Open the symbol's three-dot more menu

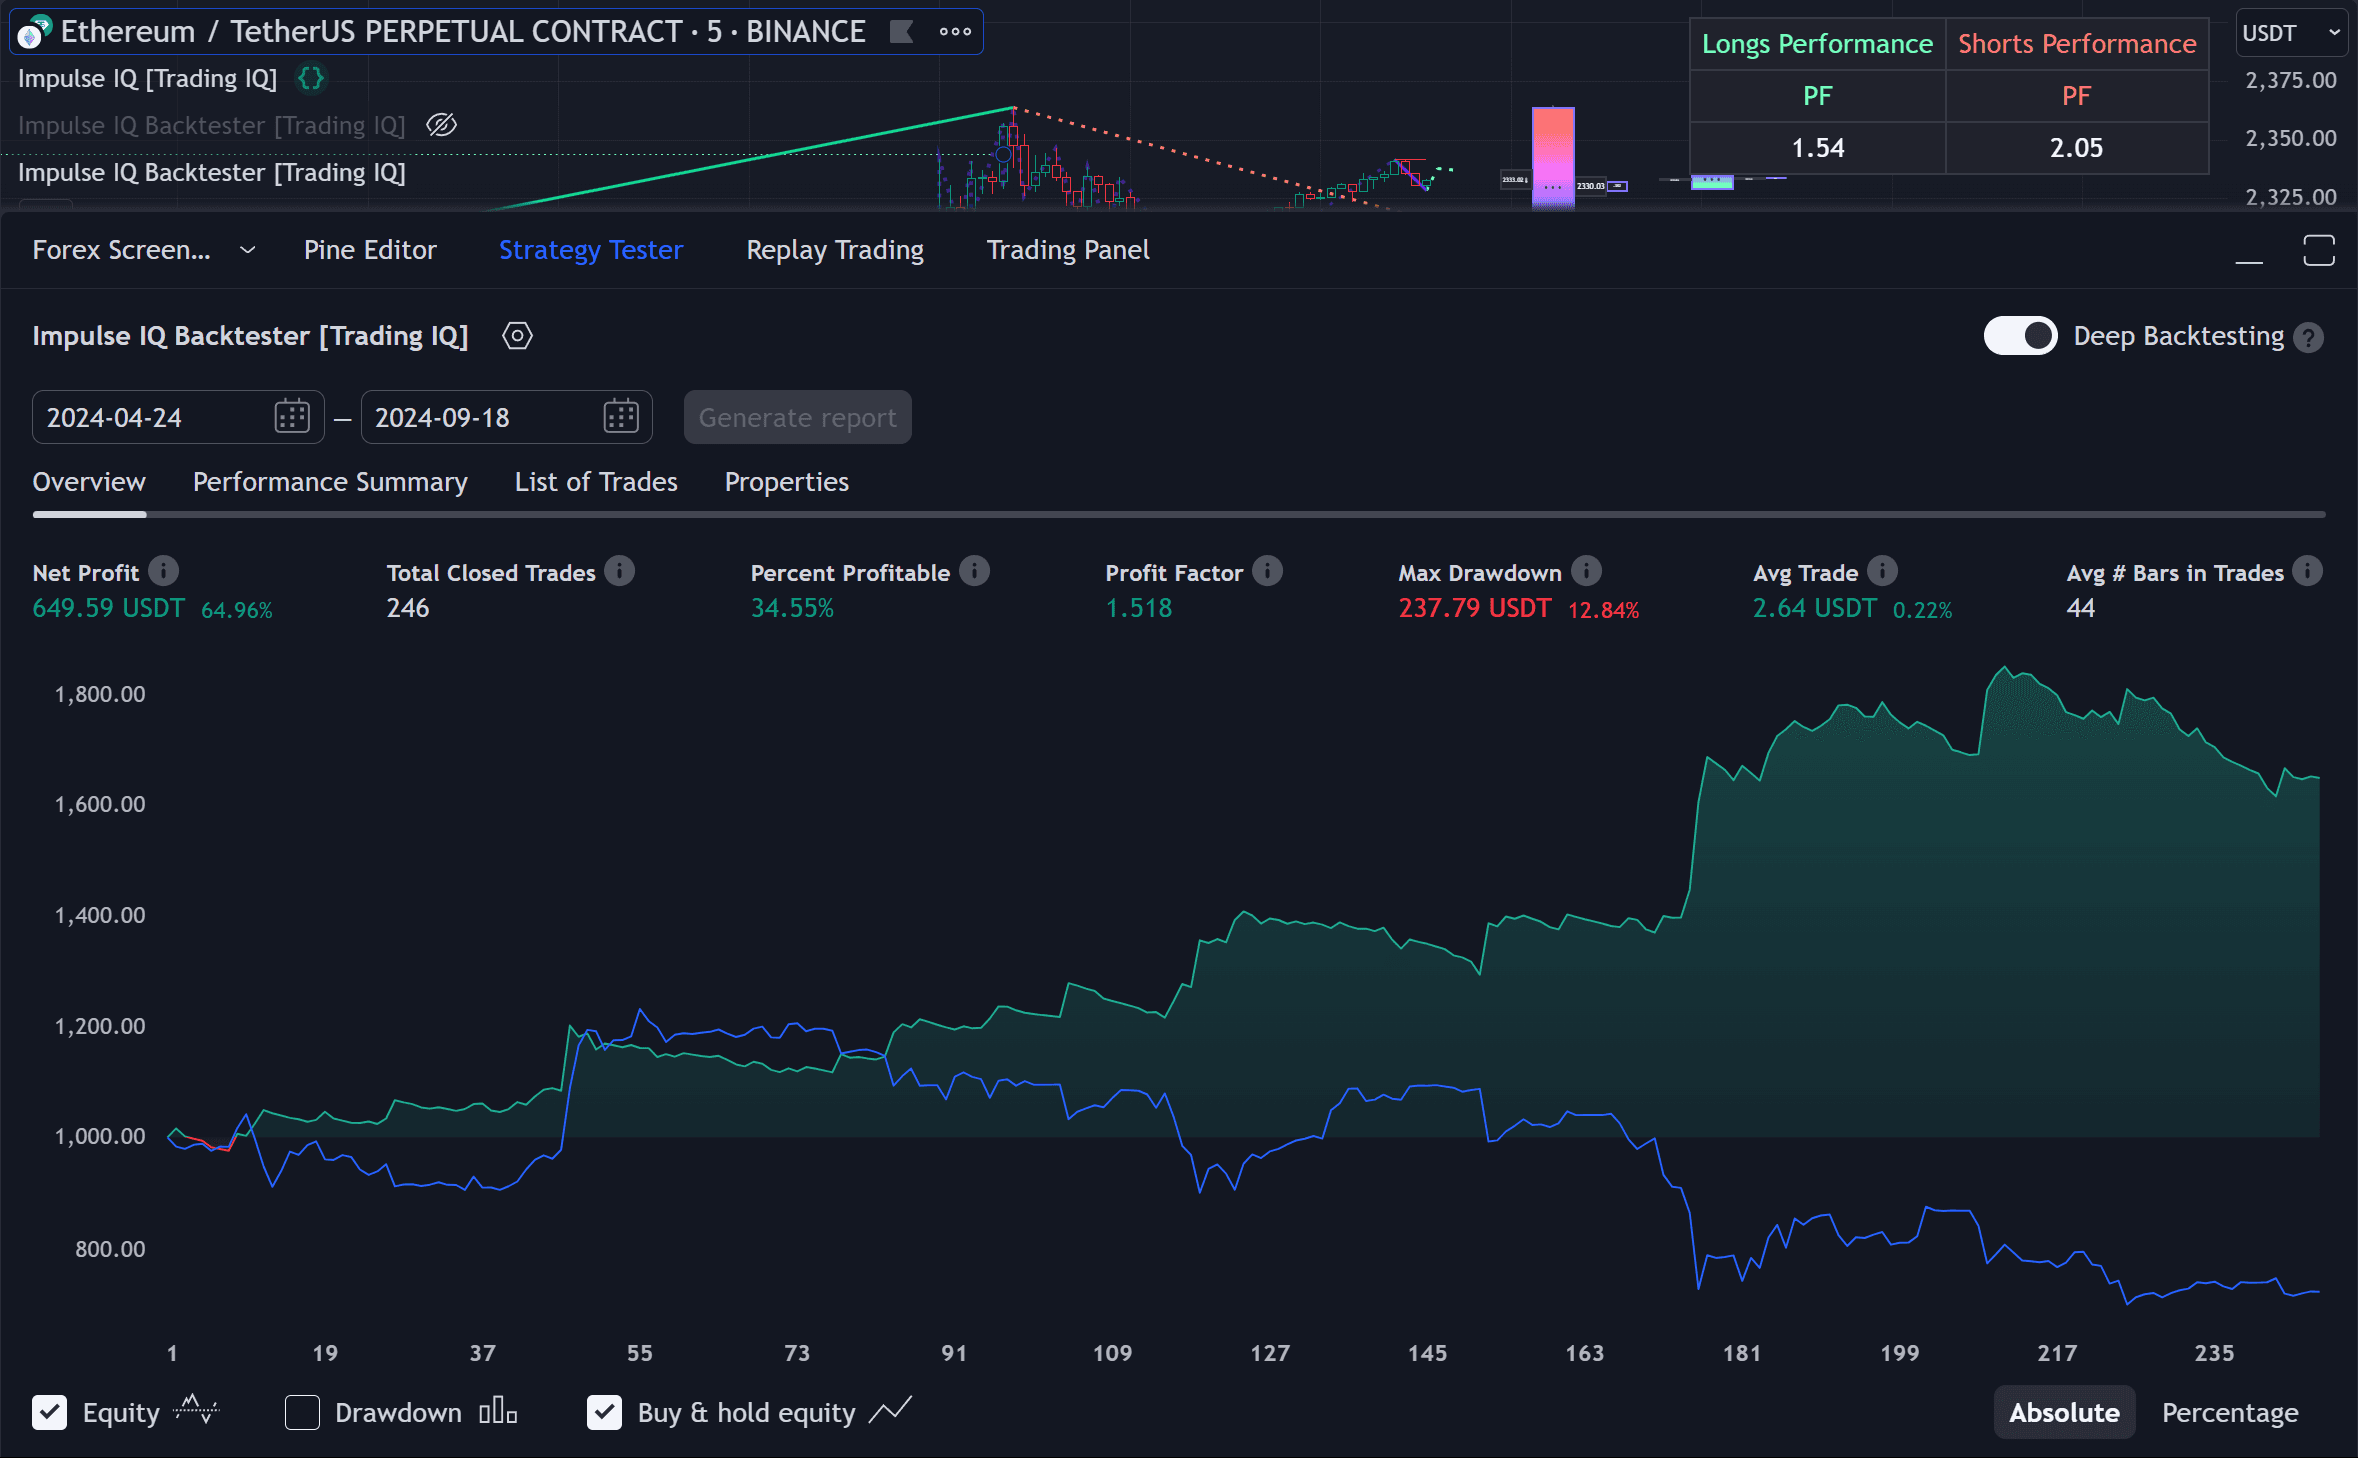955,32
